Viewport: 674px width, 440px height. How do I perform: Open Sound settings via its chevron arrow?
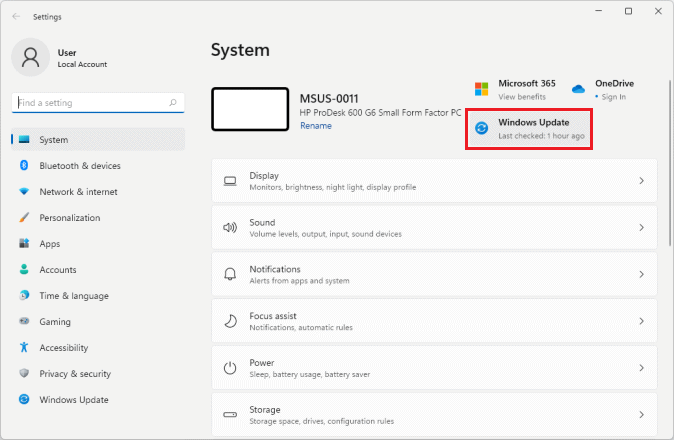pyautogui.click(x=641, y=228)
